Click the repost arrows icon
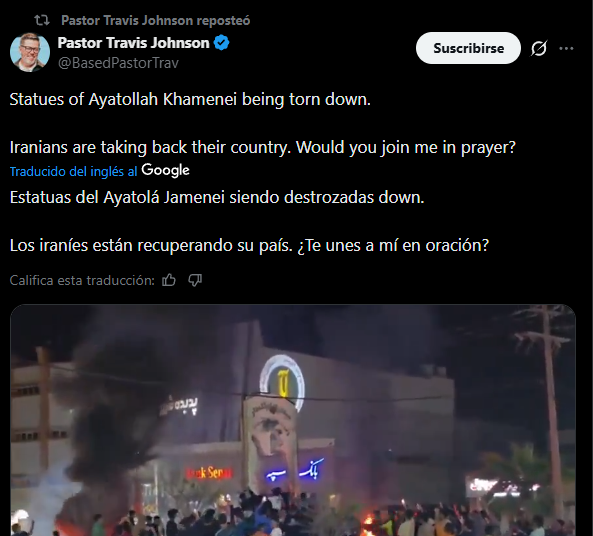This screenshot has height=536, width=593. (x=42, y=20)
